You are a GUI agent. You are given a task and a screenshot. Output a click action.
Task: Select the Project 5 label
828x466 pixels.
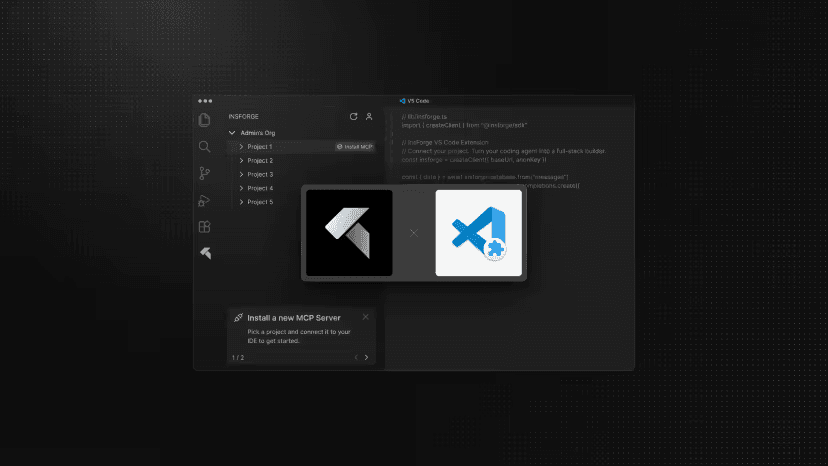[x=260, y=202]
